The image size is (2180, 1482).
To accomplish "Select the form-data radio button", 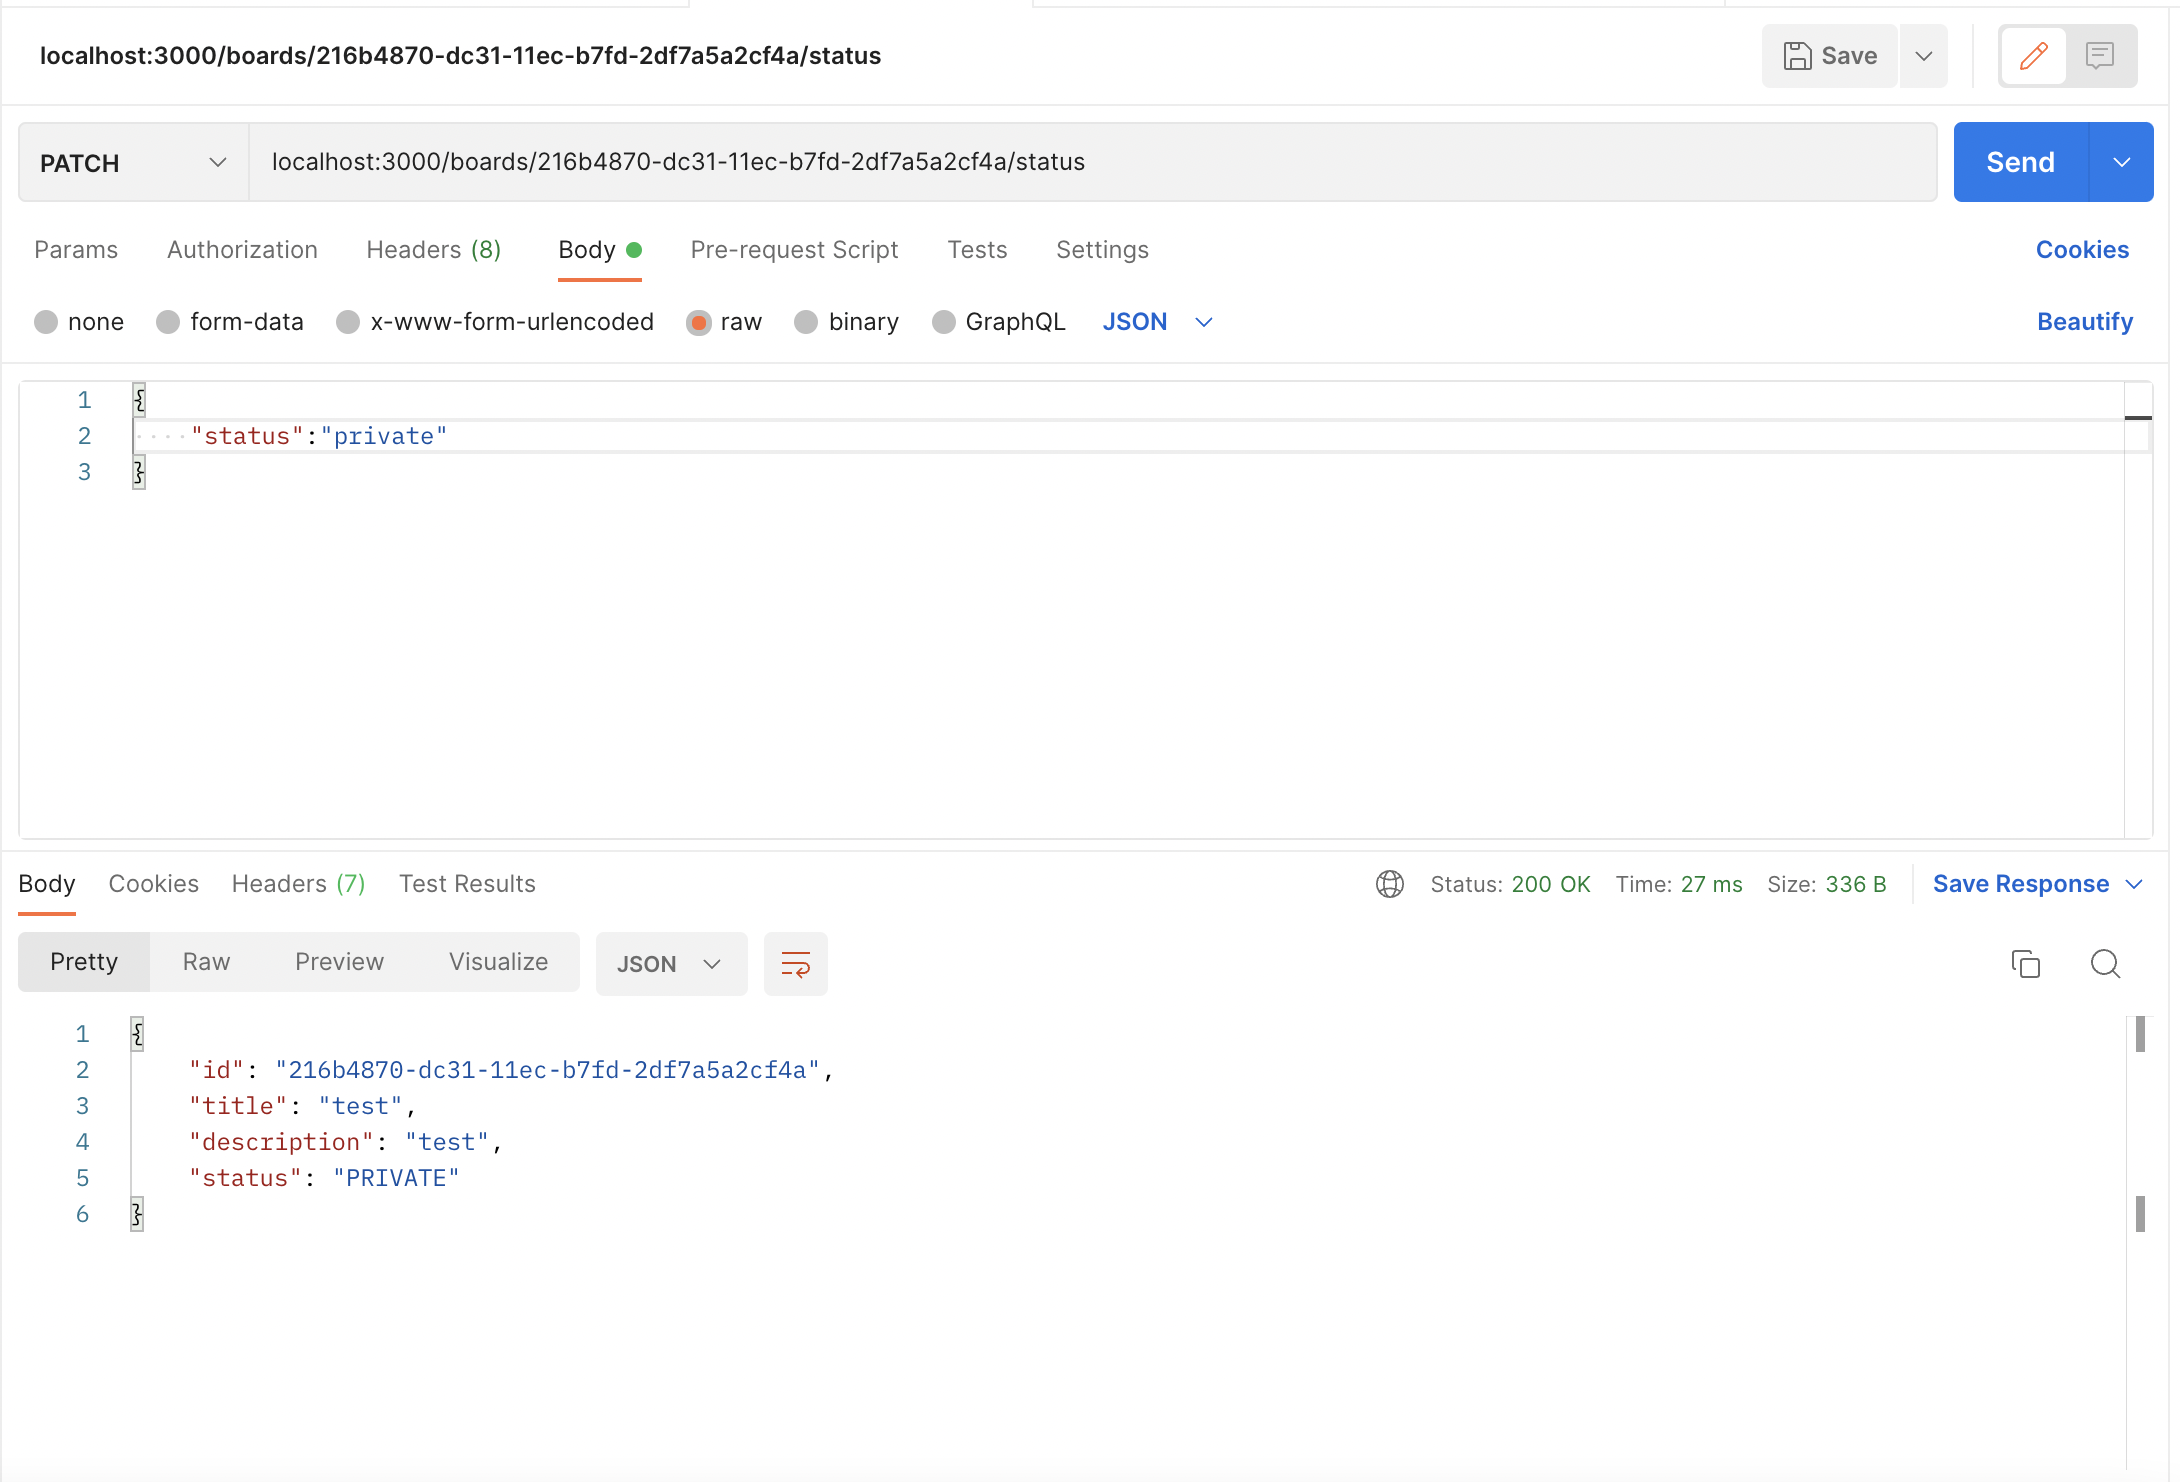I will [168, 322].
